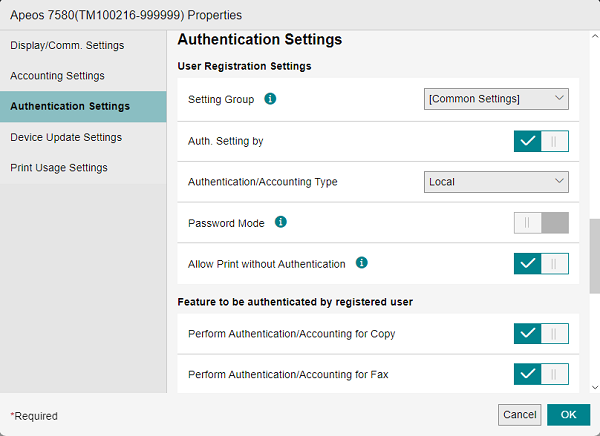Open Display/Comm. Settings section
Screen dimensions: 600x436
83,45
